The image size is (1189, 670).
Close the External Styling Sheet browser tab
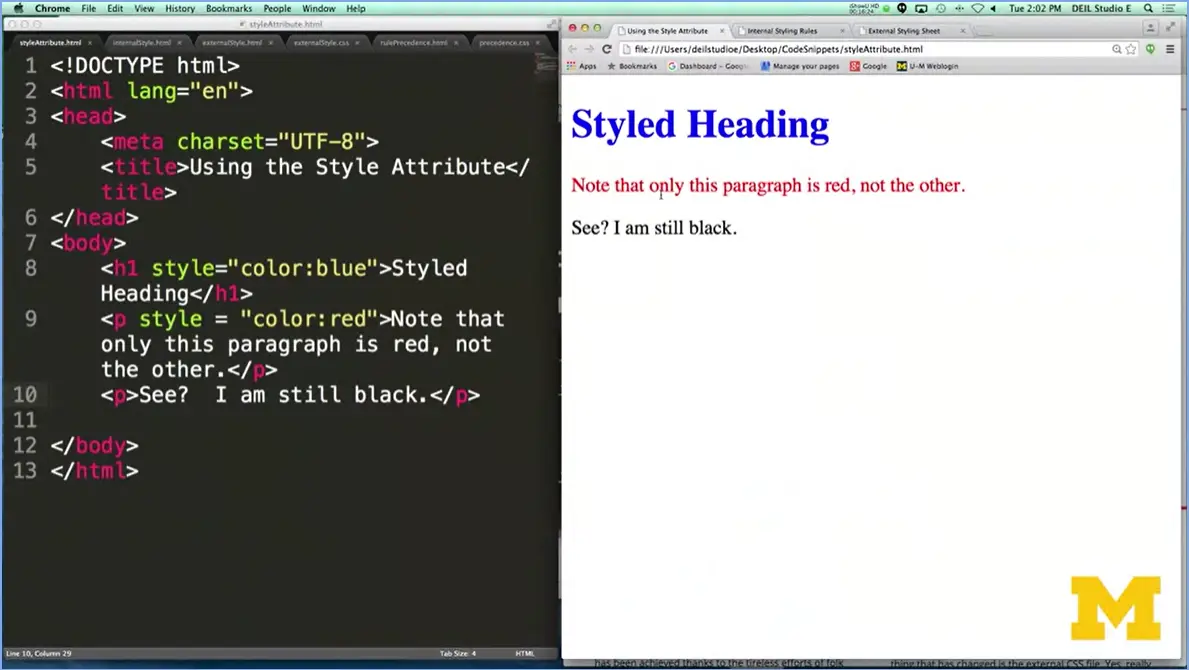(x=963, y=31)
